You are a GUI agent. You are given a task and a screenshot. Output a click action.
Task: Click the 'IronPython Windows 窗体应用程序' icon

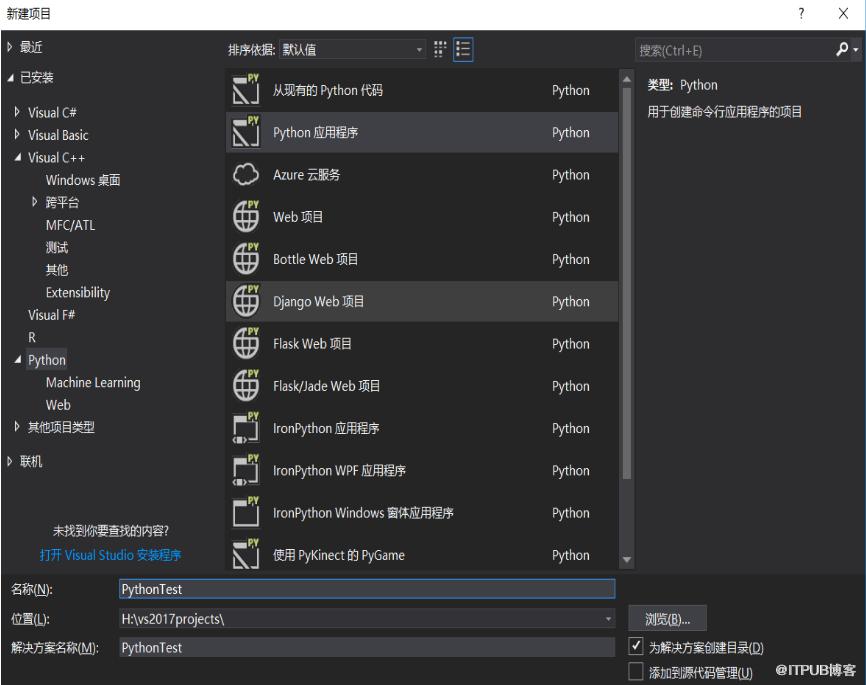(x=246, y=513)
